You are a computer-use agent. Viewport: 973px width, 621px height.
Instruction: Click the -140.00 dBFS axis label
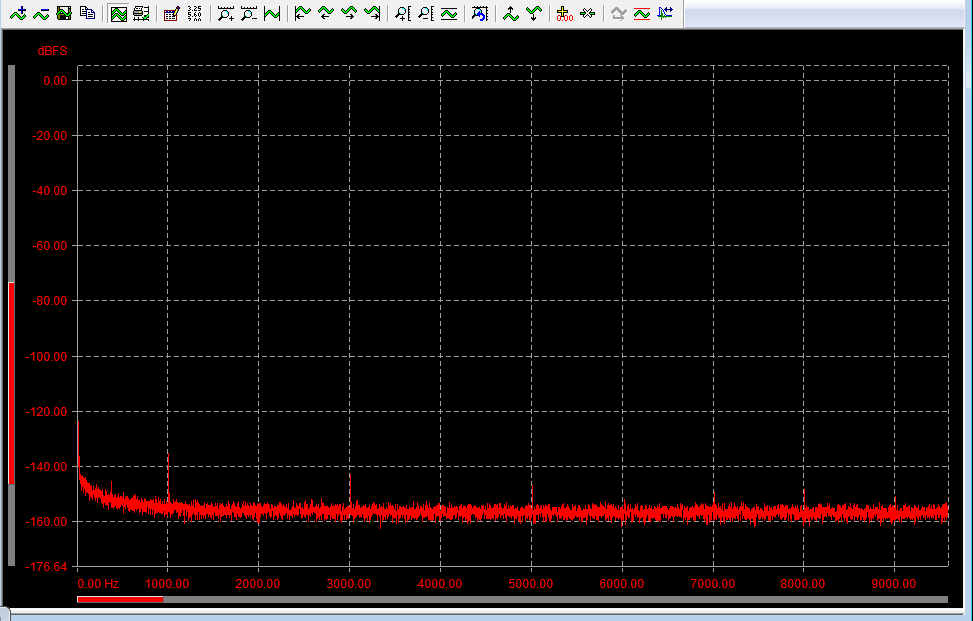(x=46, y=467)
